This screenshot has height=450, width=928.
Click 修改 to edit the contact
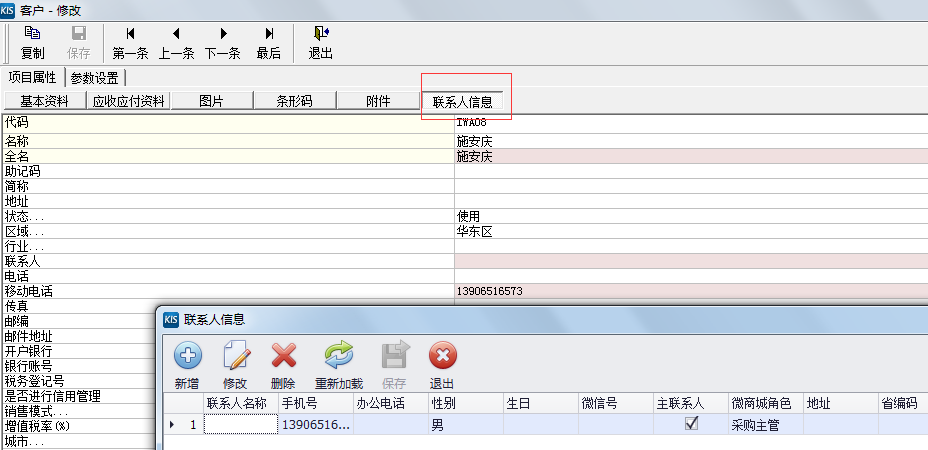235,364
